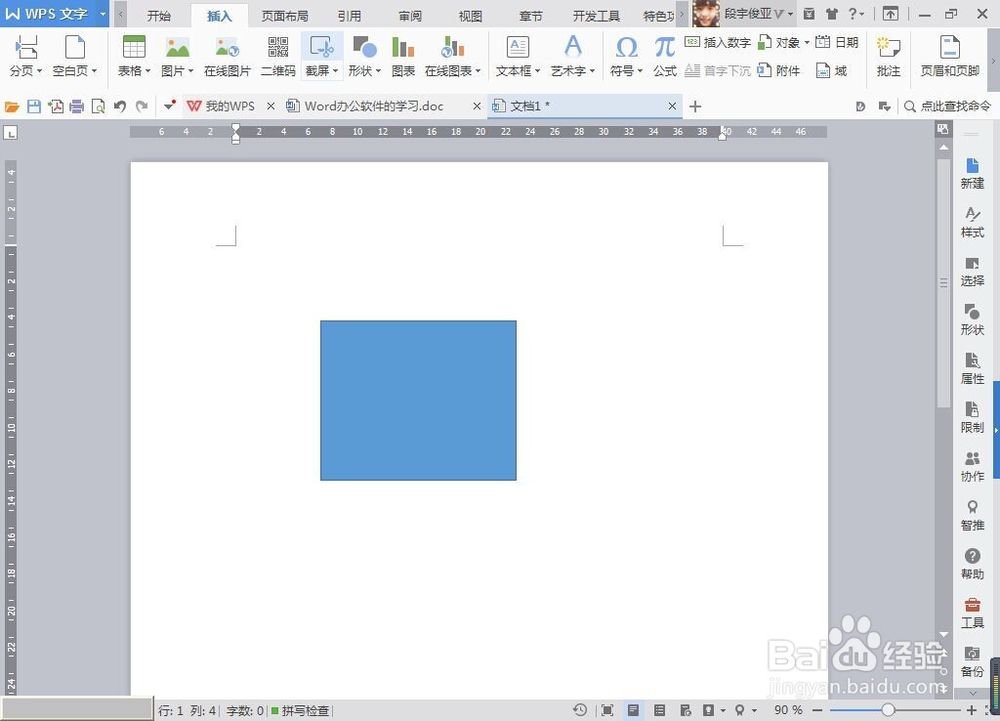
Task: Expand the 符号 symbol dropdown arrow
Action: (x=640, y=71)
